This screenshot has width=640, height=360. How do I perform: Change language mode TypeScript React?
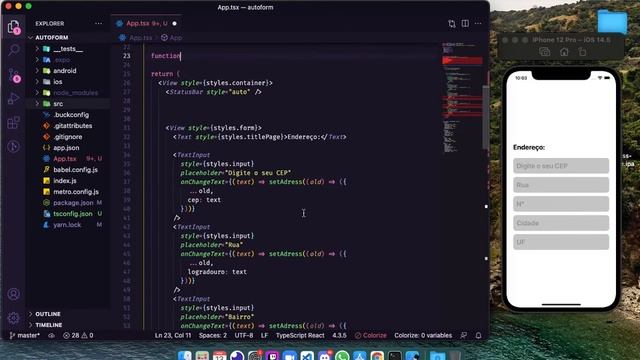[x=300, y=336]
